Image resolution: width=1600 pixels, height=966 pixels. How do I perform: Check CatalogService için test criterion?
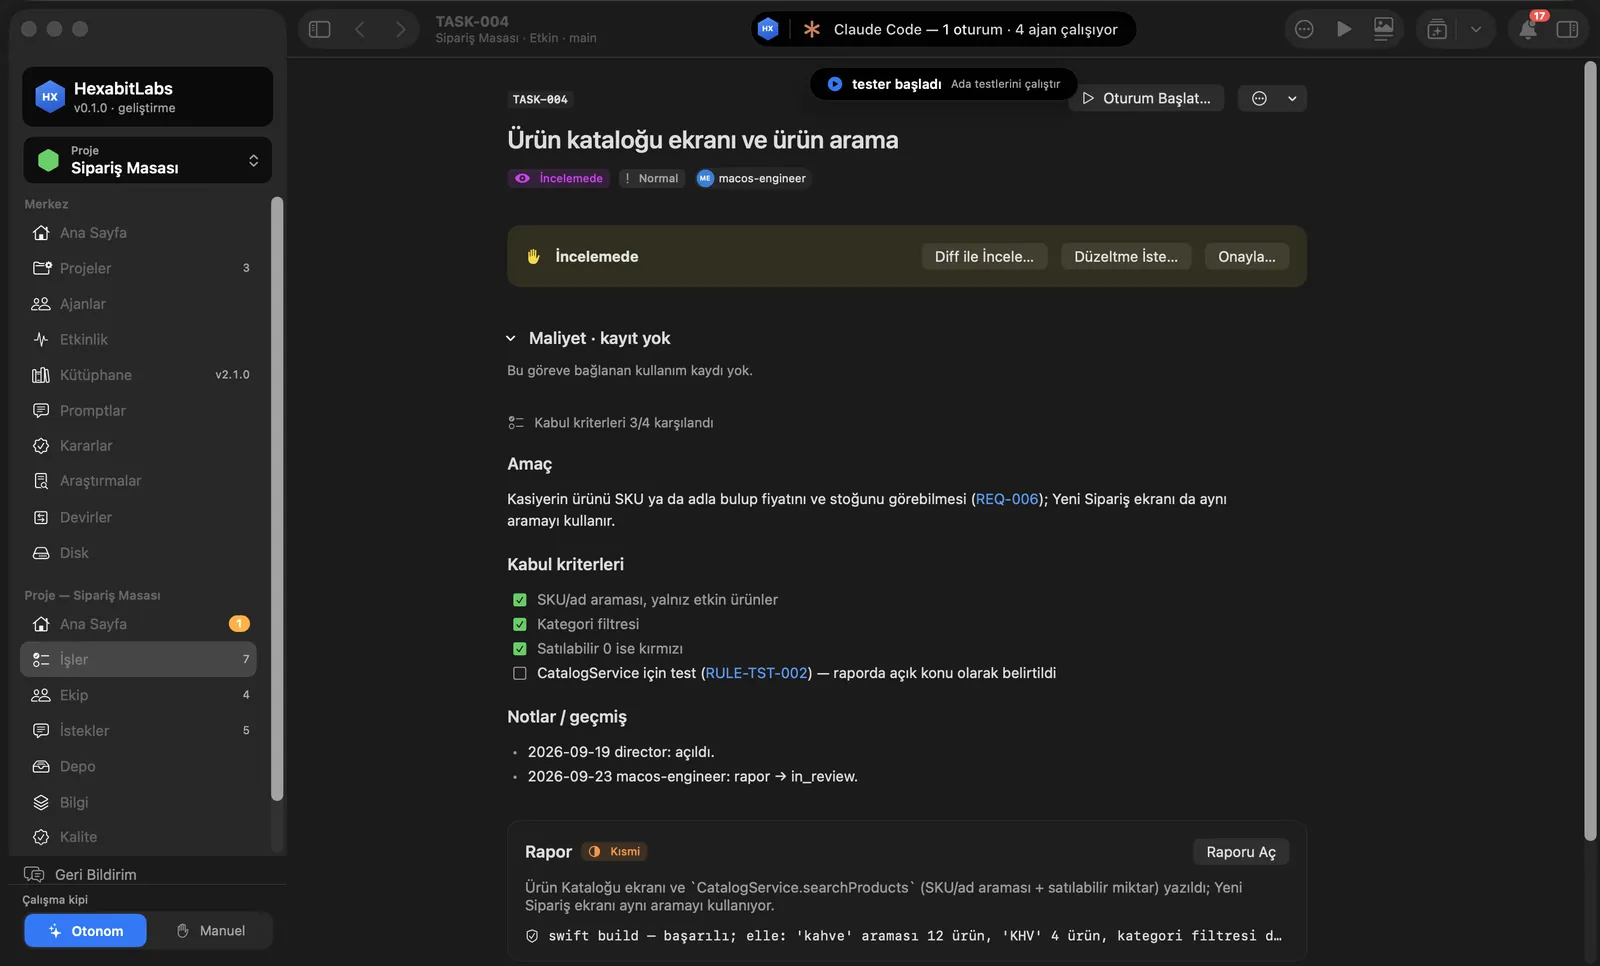click(x=520, y=673)
